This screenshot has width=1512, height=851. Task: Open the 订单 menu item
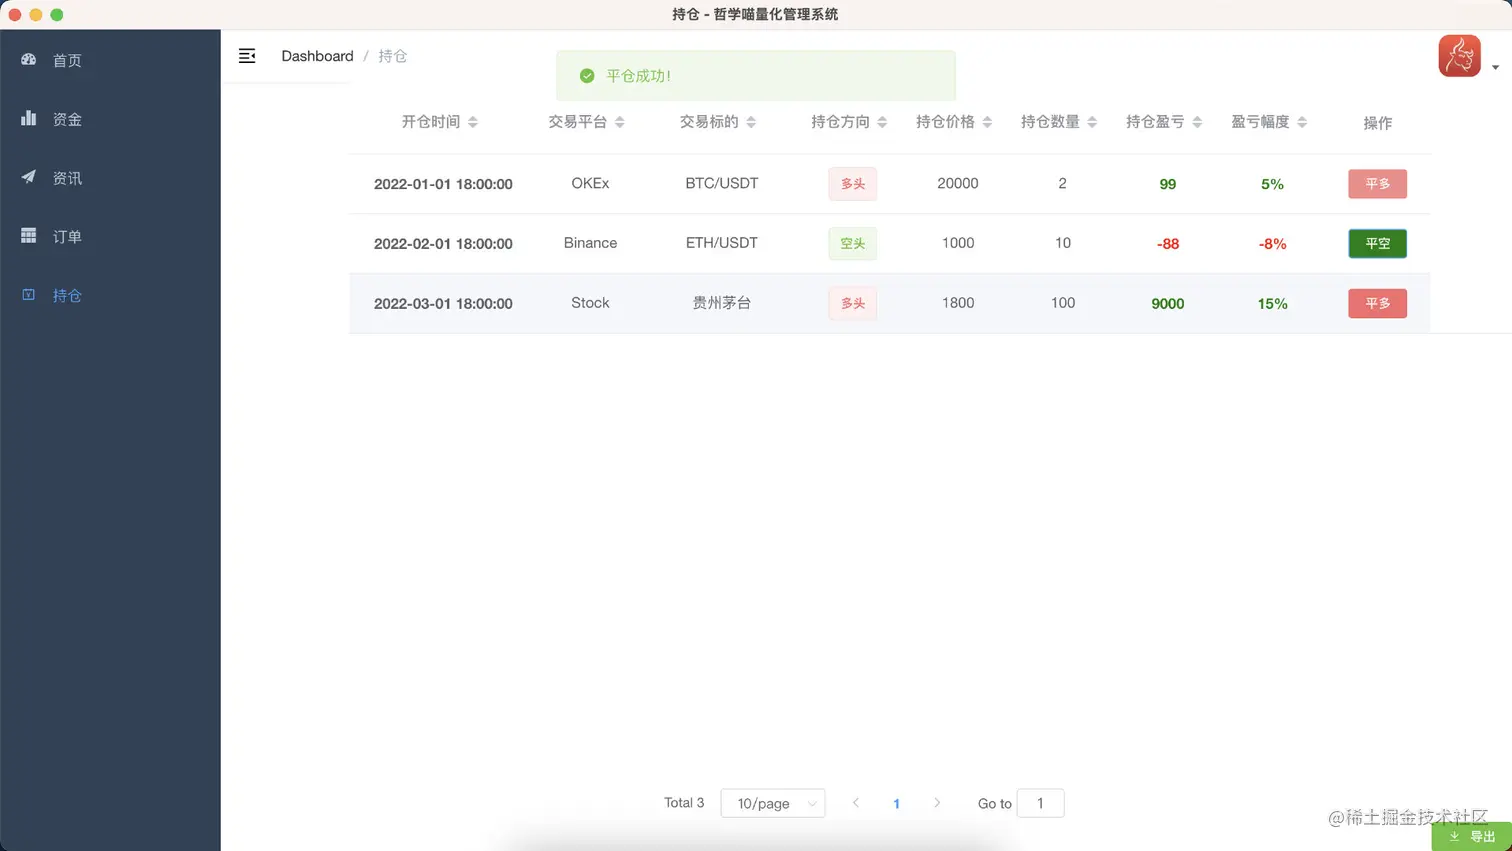pyautogui.click(x=110, y=237)
